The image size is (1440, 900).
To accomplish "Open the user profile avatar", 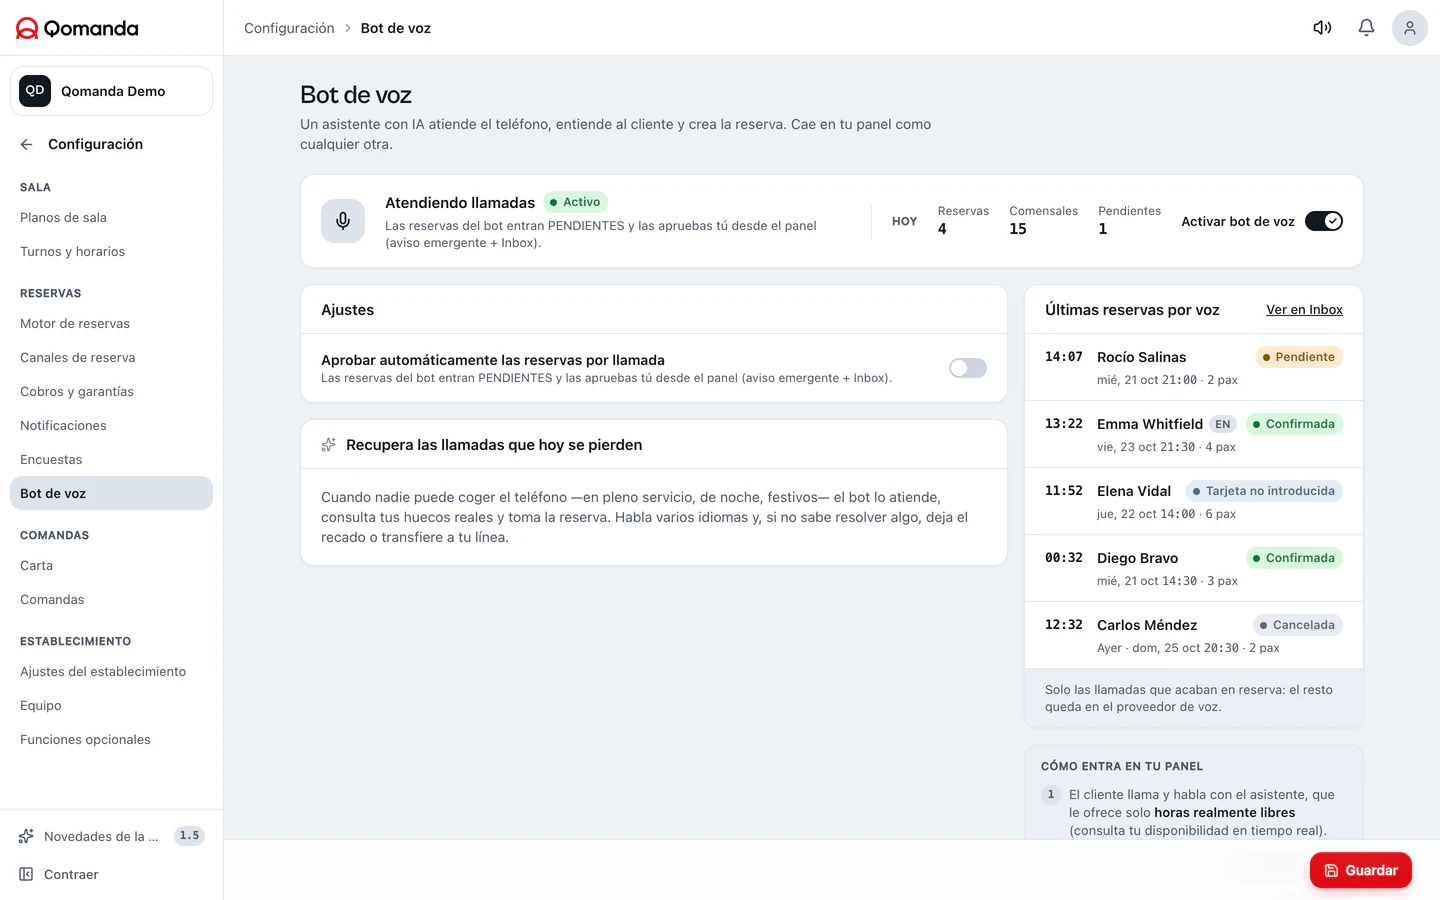I will coord(1410,28).
